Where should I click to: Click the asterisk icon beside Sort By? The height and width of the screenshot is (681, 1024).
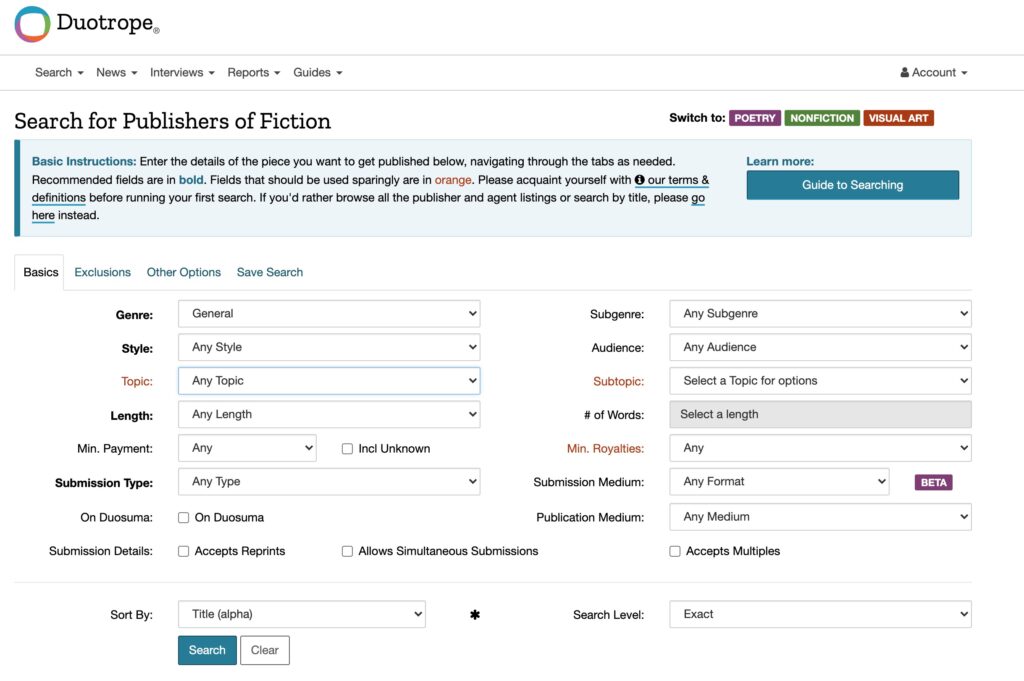(x=475, y=615)
